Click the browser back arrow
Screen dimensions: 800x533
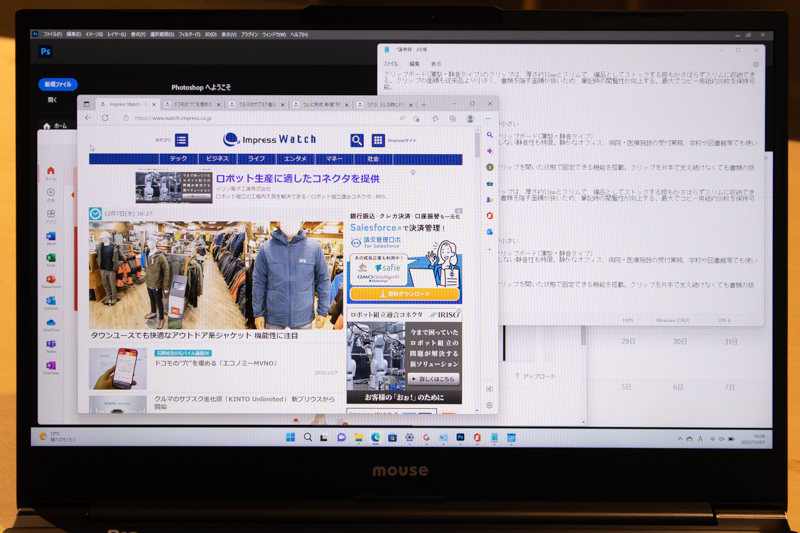[88, 118]
